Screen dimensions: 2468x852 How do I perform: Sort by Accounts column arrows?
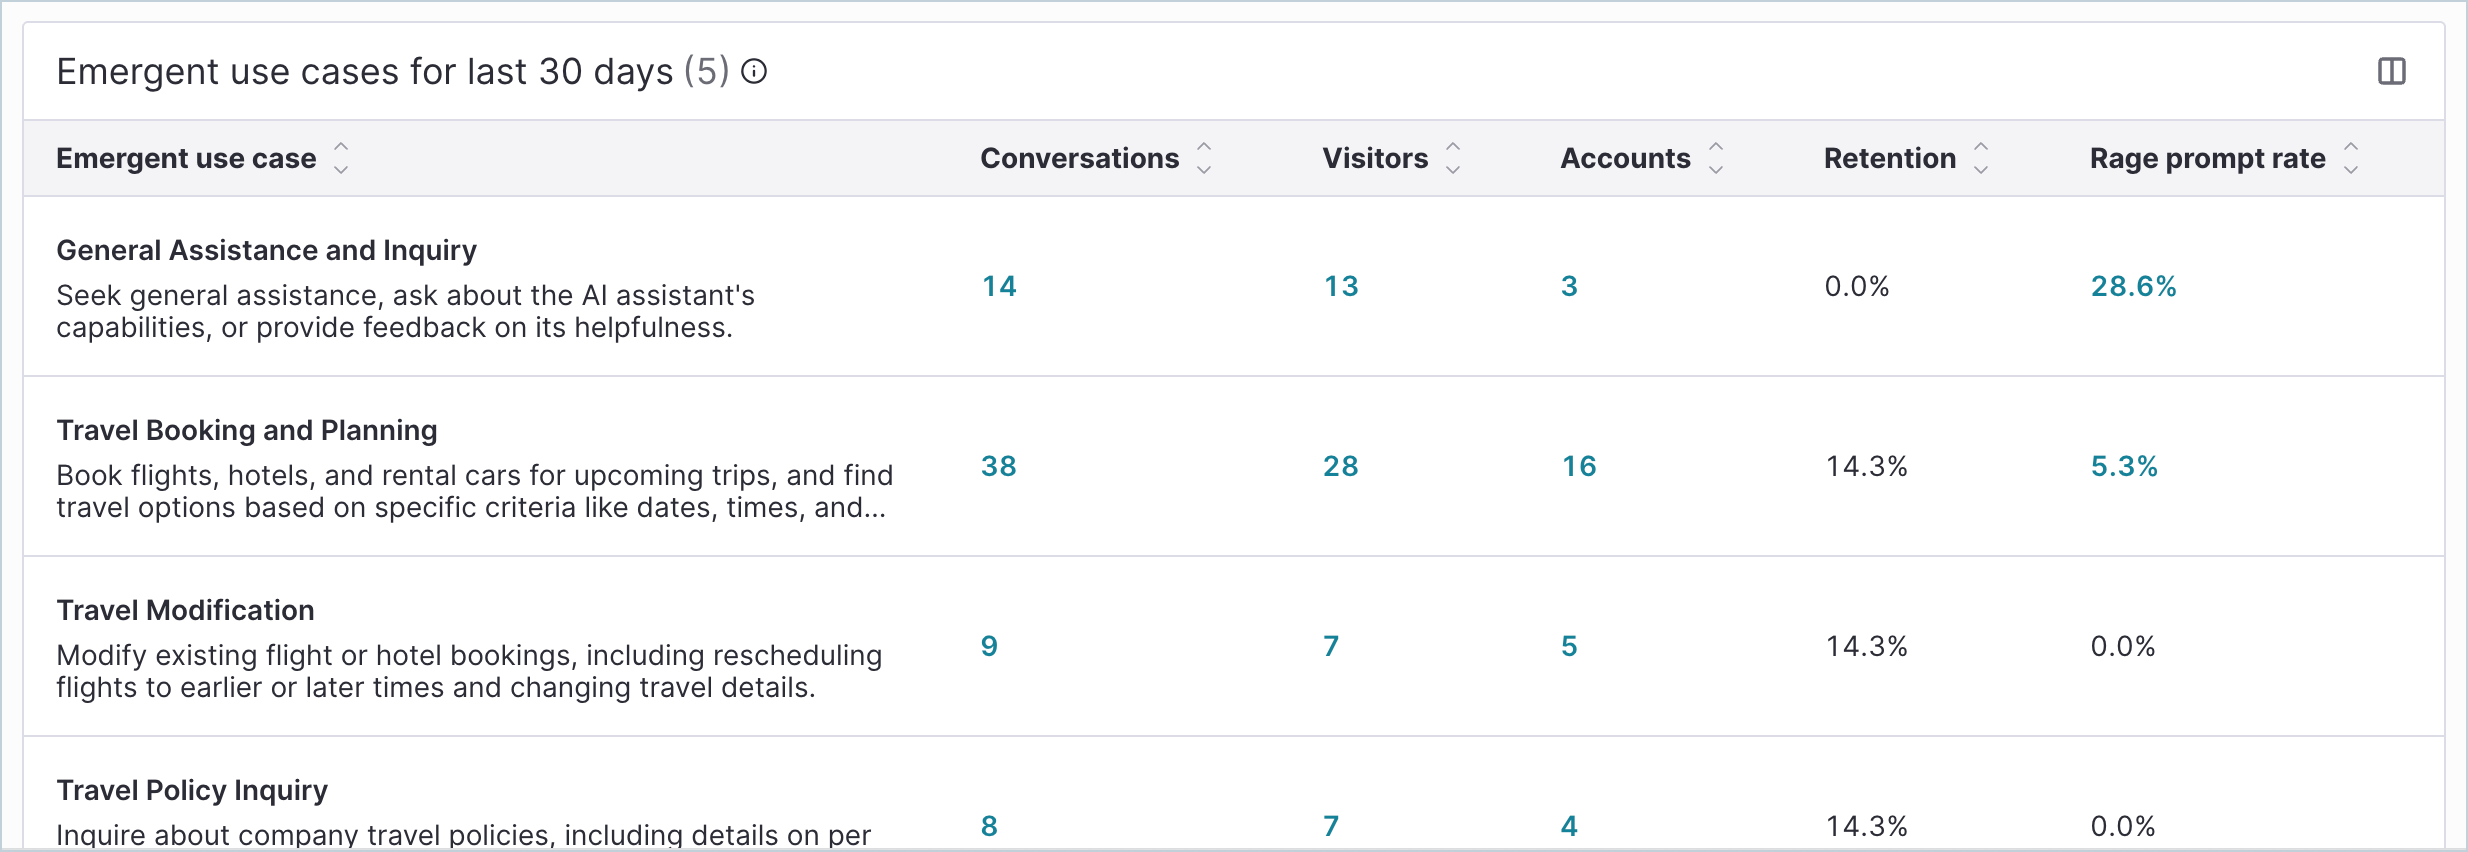point(1716,158)
